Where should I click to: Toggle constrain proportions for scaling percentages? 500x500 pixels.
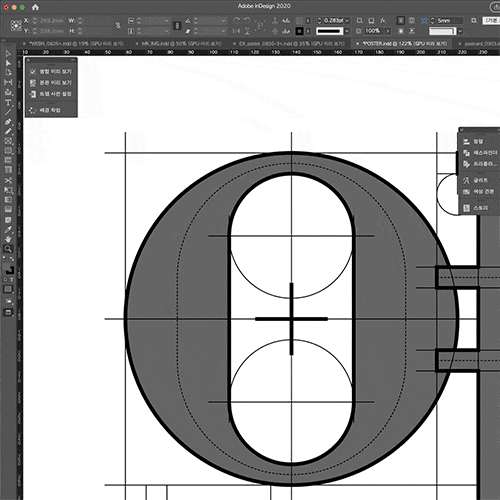pos(177,26)
